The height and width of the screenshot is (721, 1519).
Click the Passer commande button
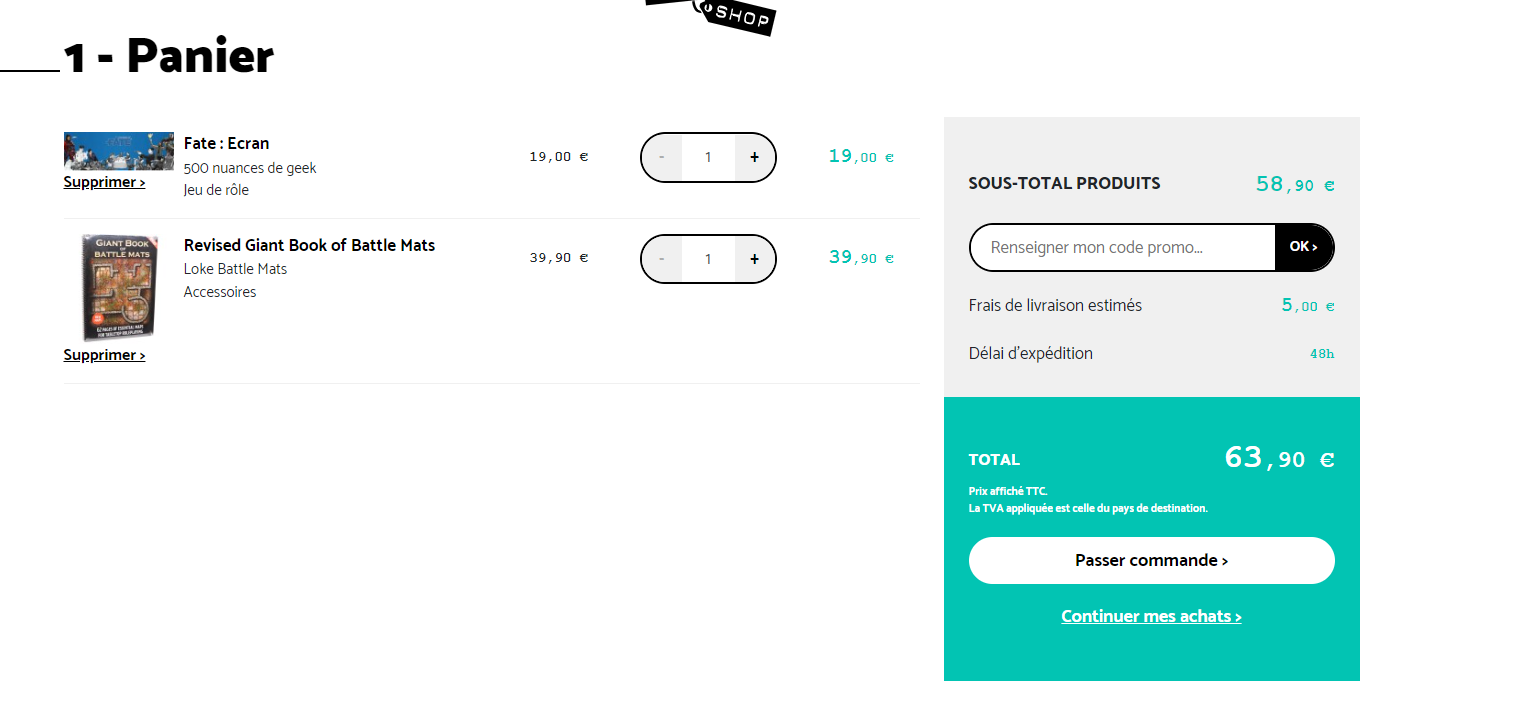(1151, 560)
